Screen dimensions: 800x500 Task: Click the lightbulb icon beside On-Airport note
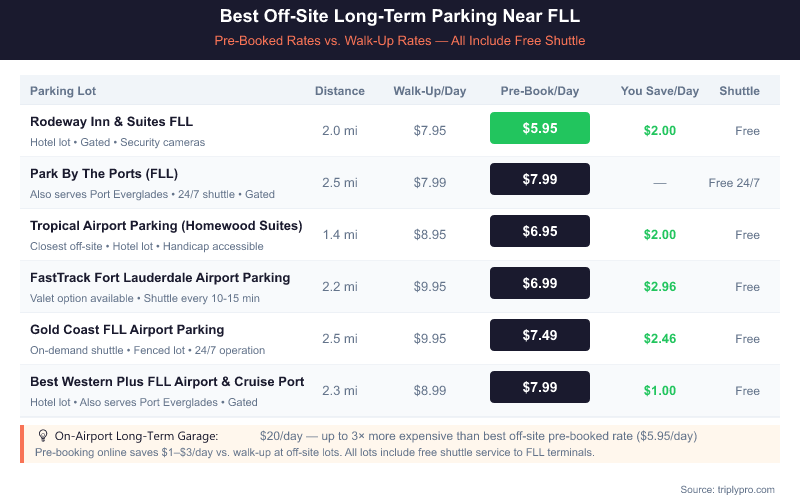pyautogui.click(x=43, y=436)
